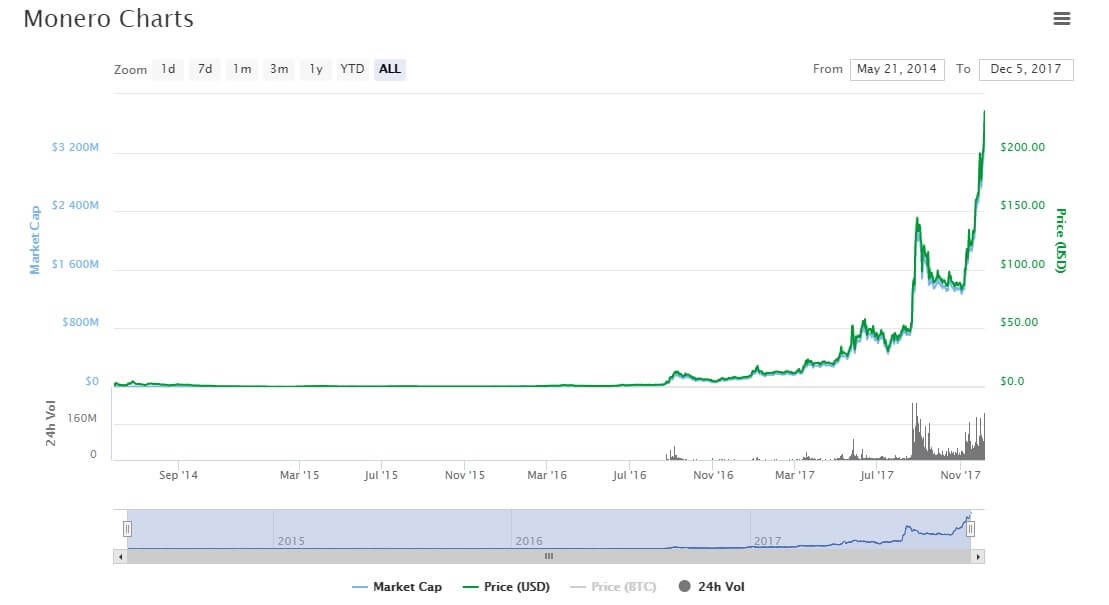Screen dimensions: 1109x605
Task: Open the chart hamburger context menu
Action: (x=1061, y=18)
